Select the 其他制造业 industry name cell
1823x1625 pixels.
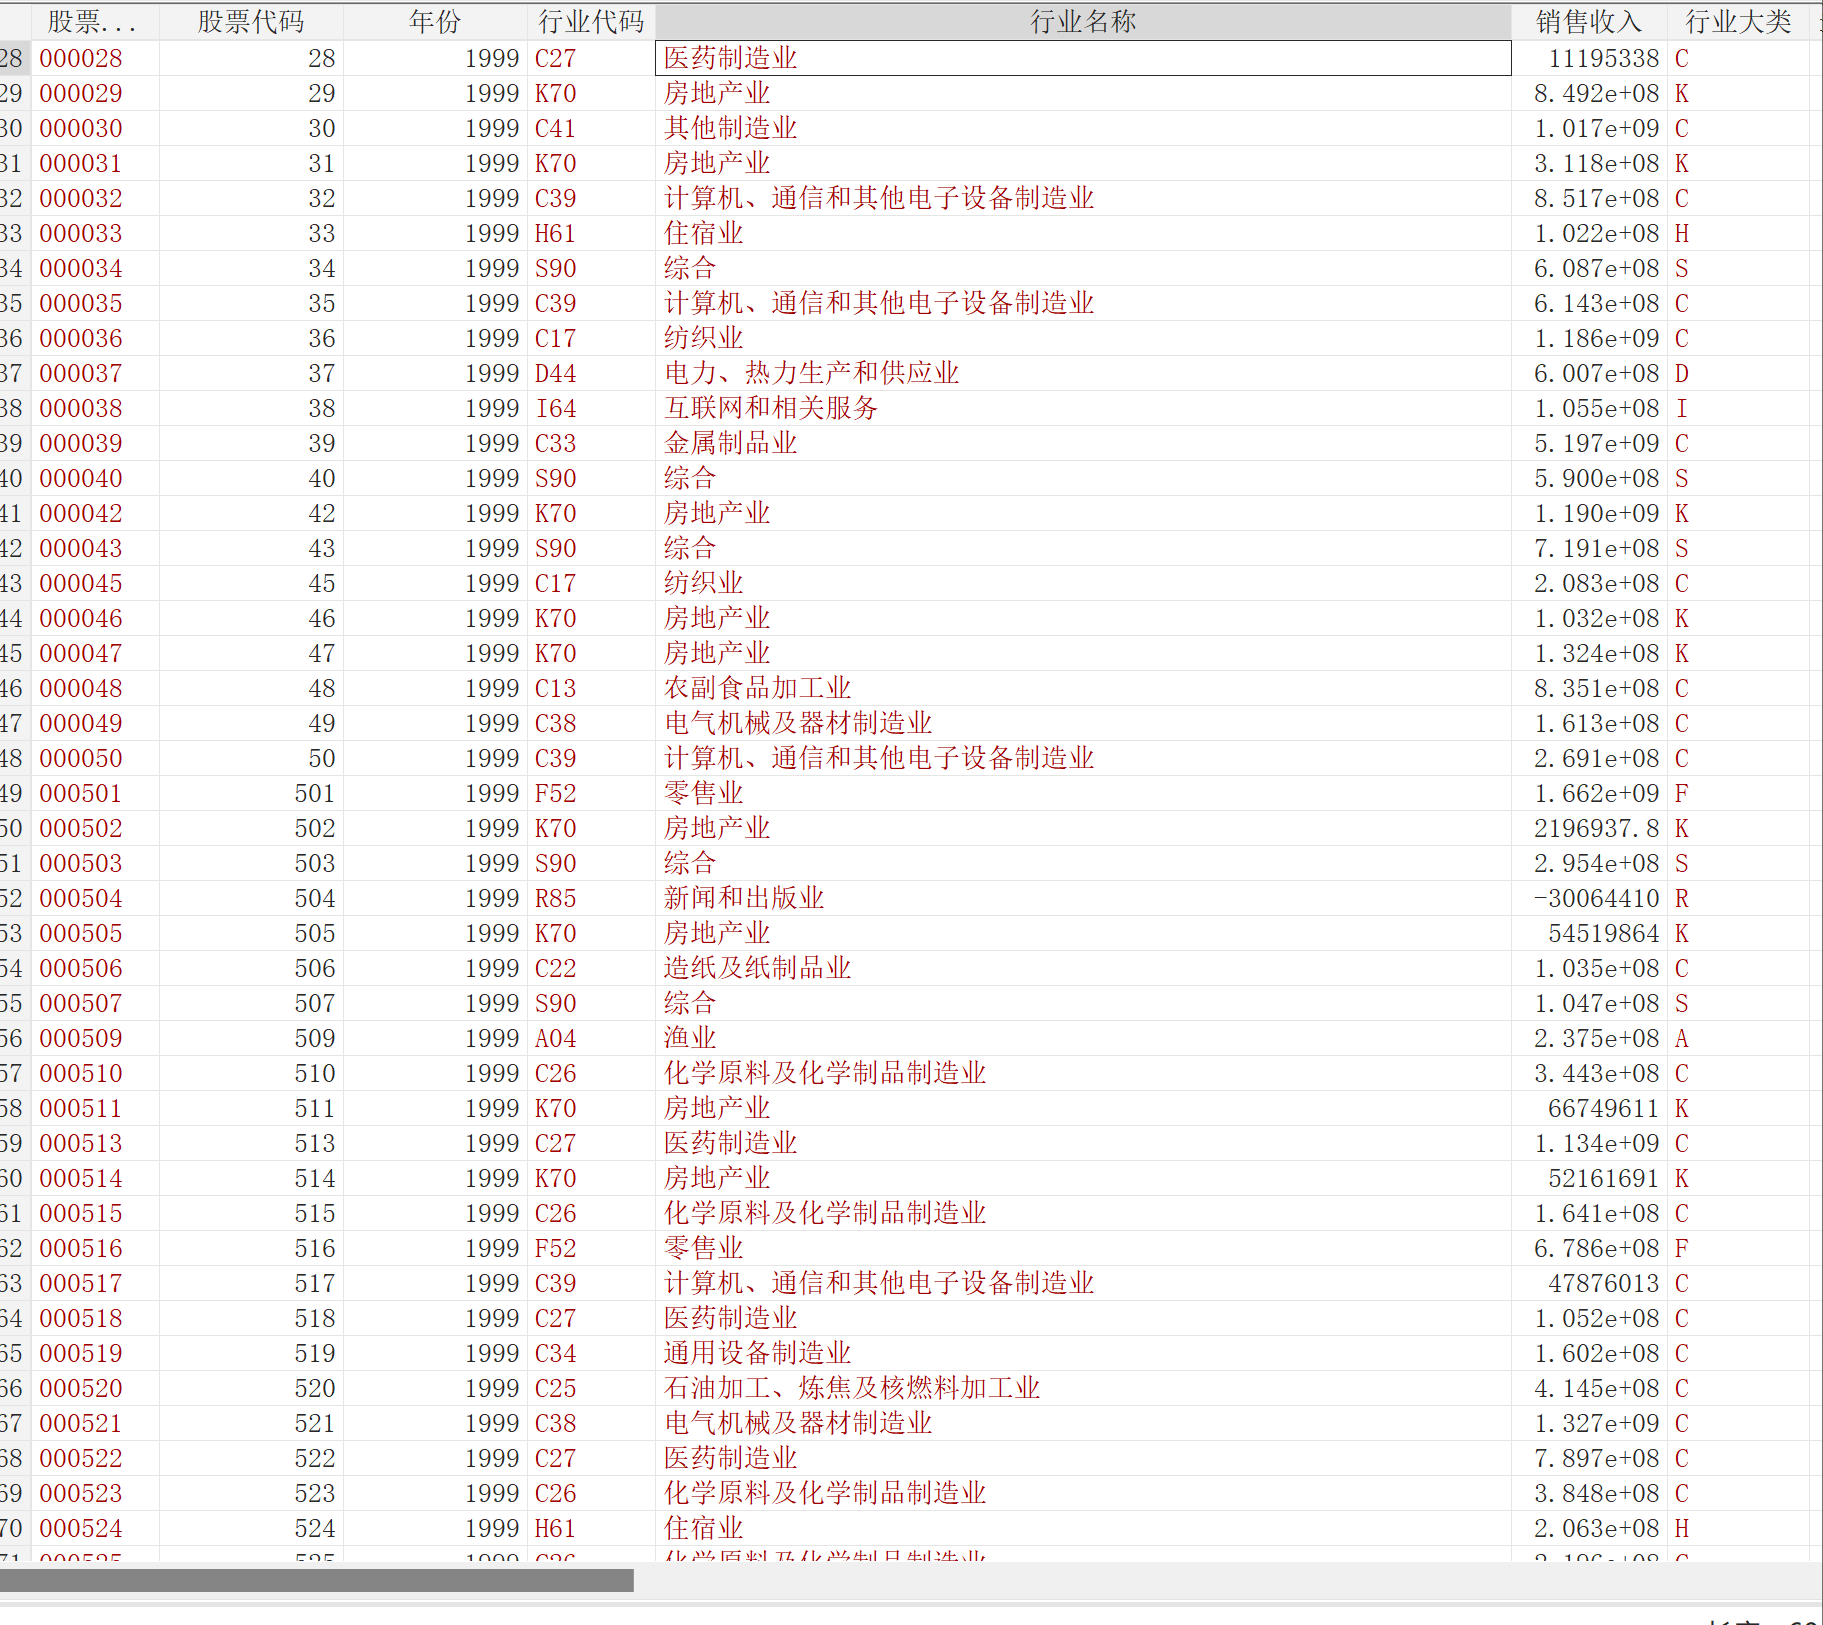pyautogui.click(x=730, y=128)
